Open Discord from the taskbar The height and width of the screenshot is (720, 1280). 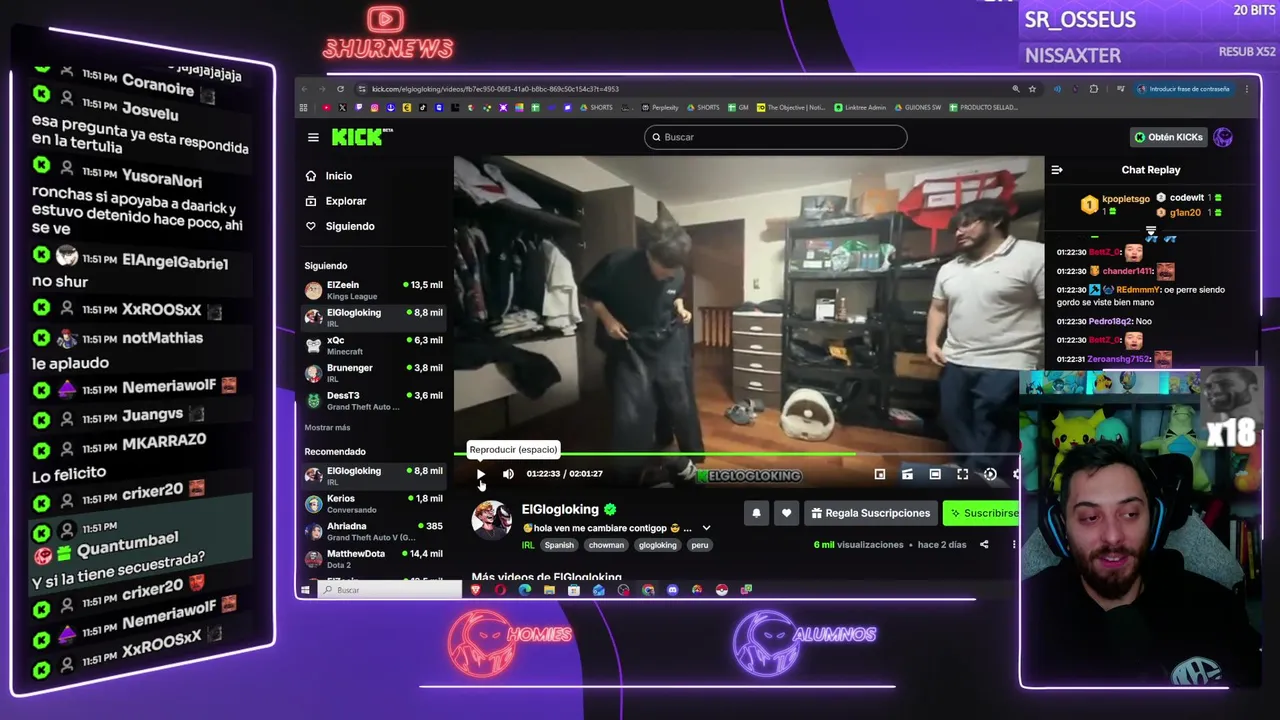click(672, 590)
